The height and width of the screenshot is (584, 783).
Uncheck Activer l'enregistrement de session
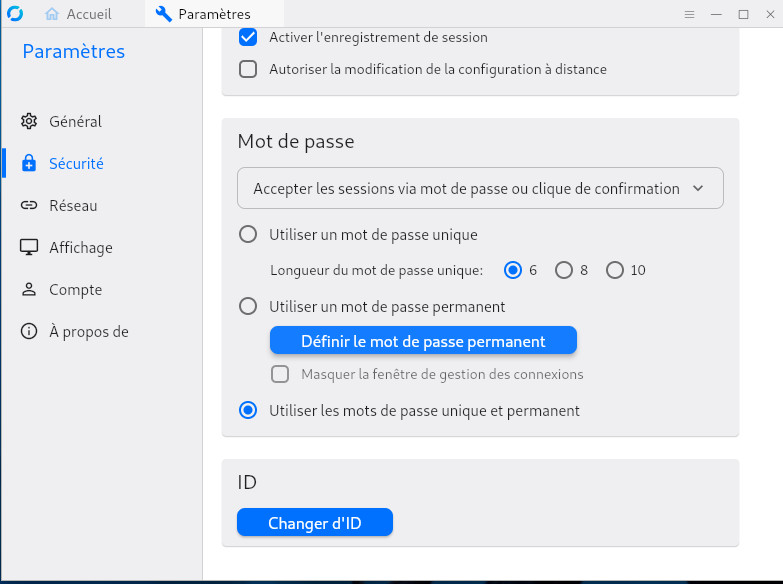click(x=248, y=38)
